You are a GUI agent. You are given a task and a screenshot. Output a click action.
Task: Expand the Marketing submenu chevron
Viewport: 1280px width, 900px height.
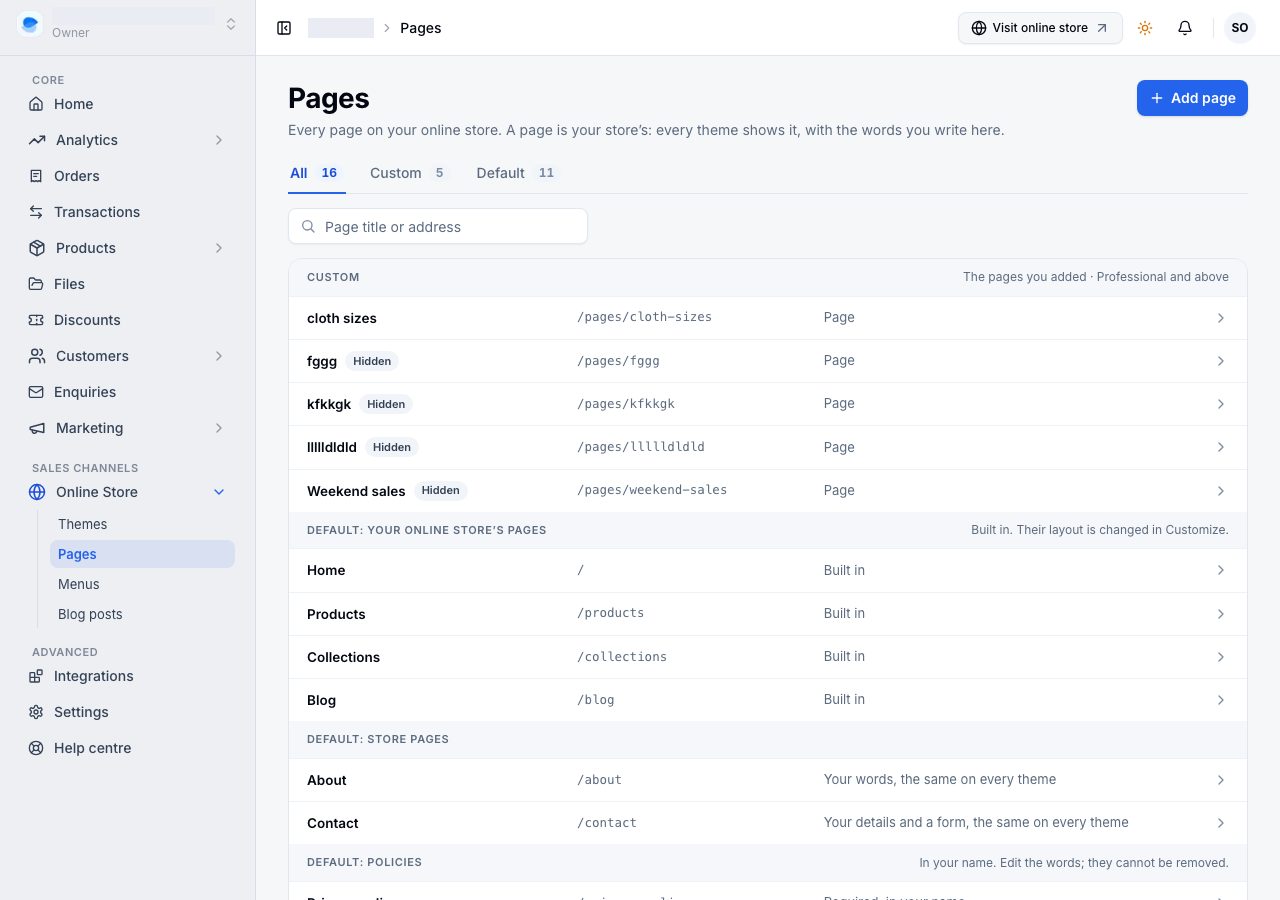[219, 428]
